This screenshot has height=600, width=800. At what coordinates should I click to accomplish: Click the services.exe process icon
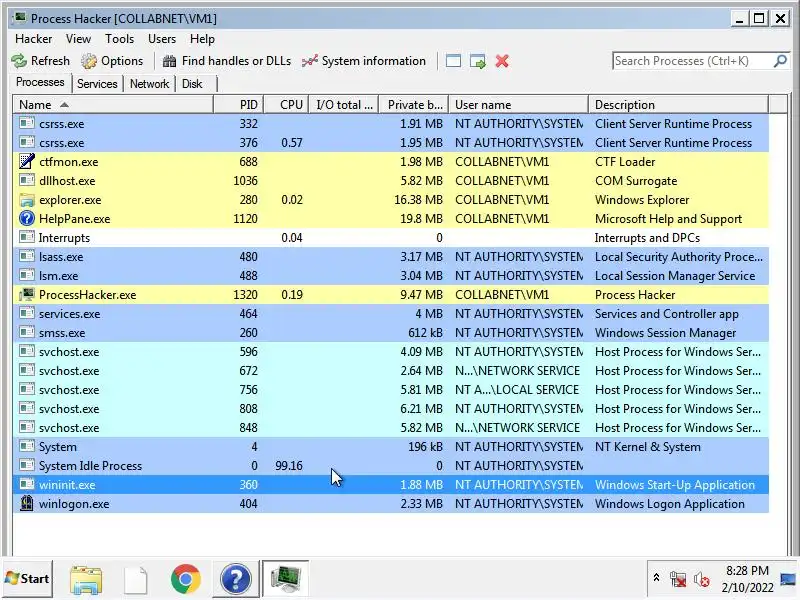(x=27, y=313)
